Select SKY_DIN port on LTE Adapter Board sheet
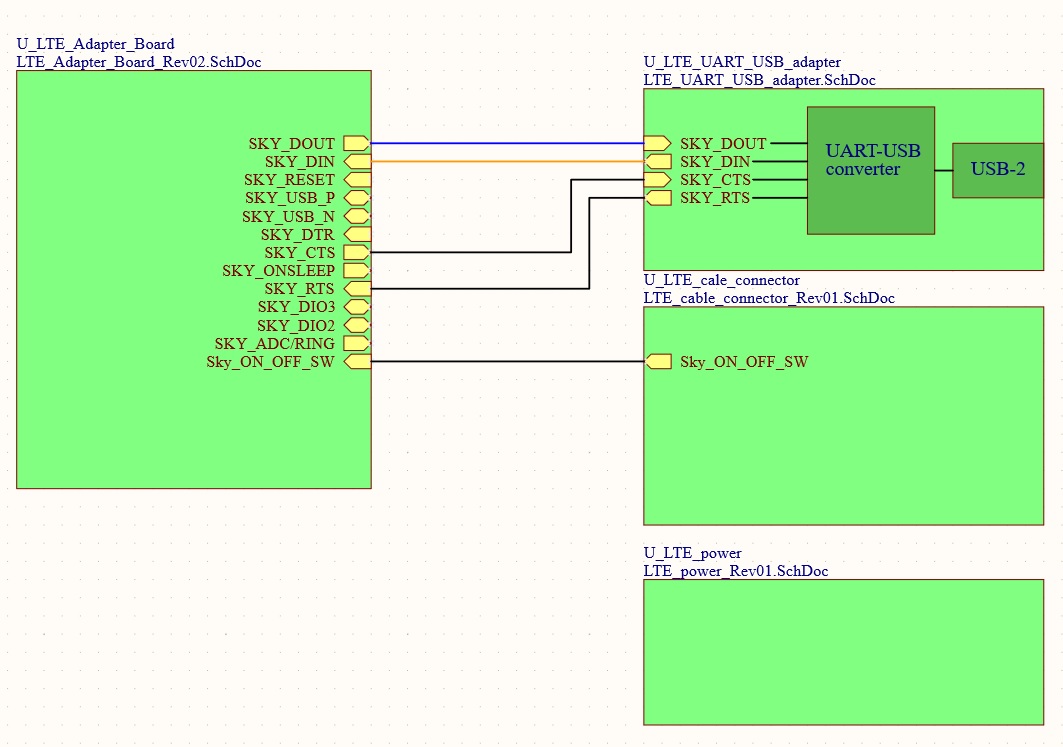The height and width of the screenshot is (747, 1063). [357, 161]
